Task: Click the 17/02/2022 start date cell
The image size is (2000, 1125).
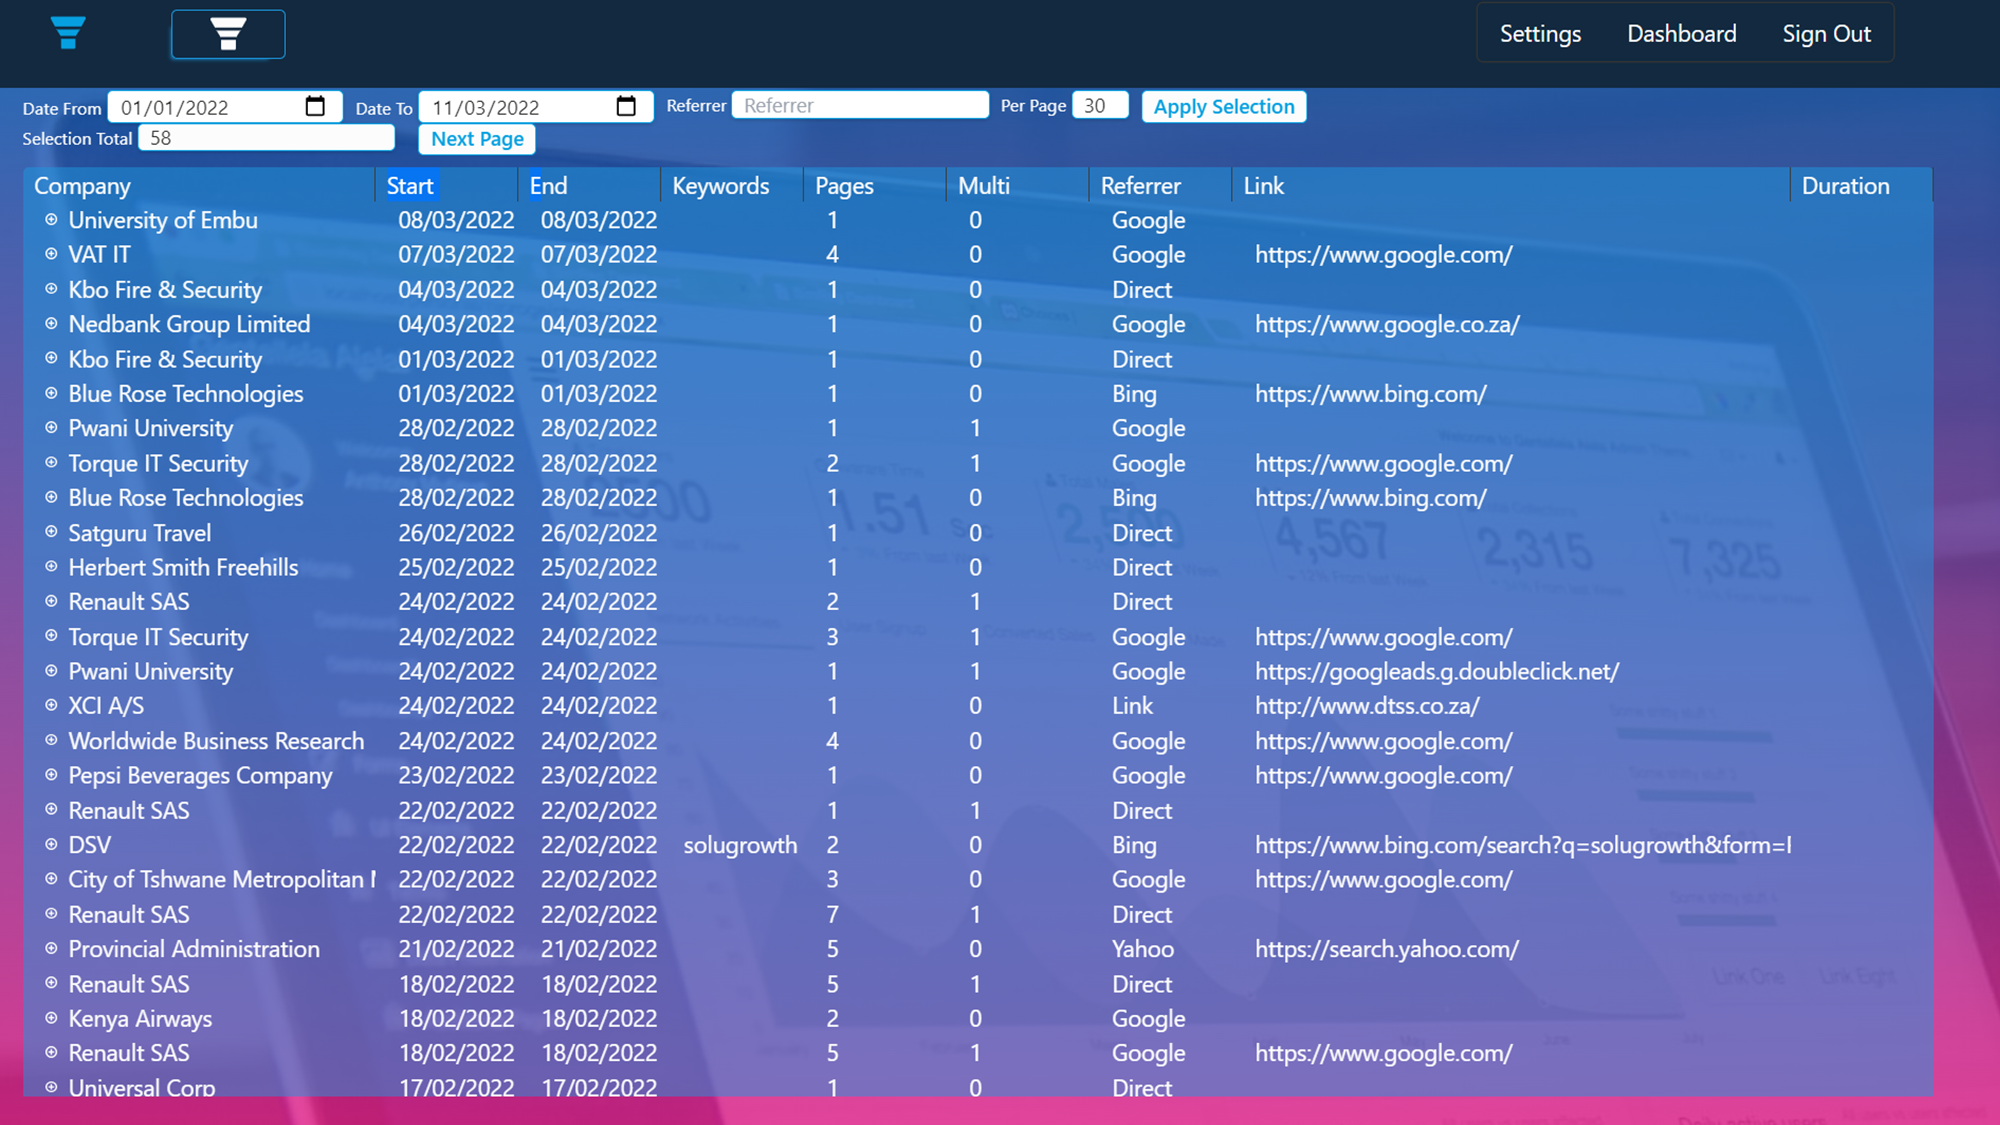Action: click(456, 1087)
